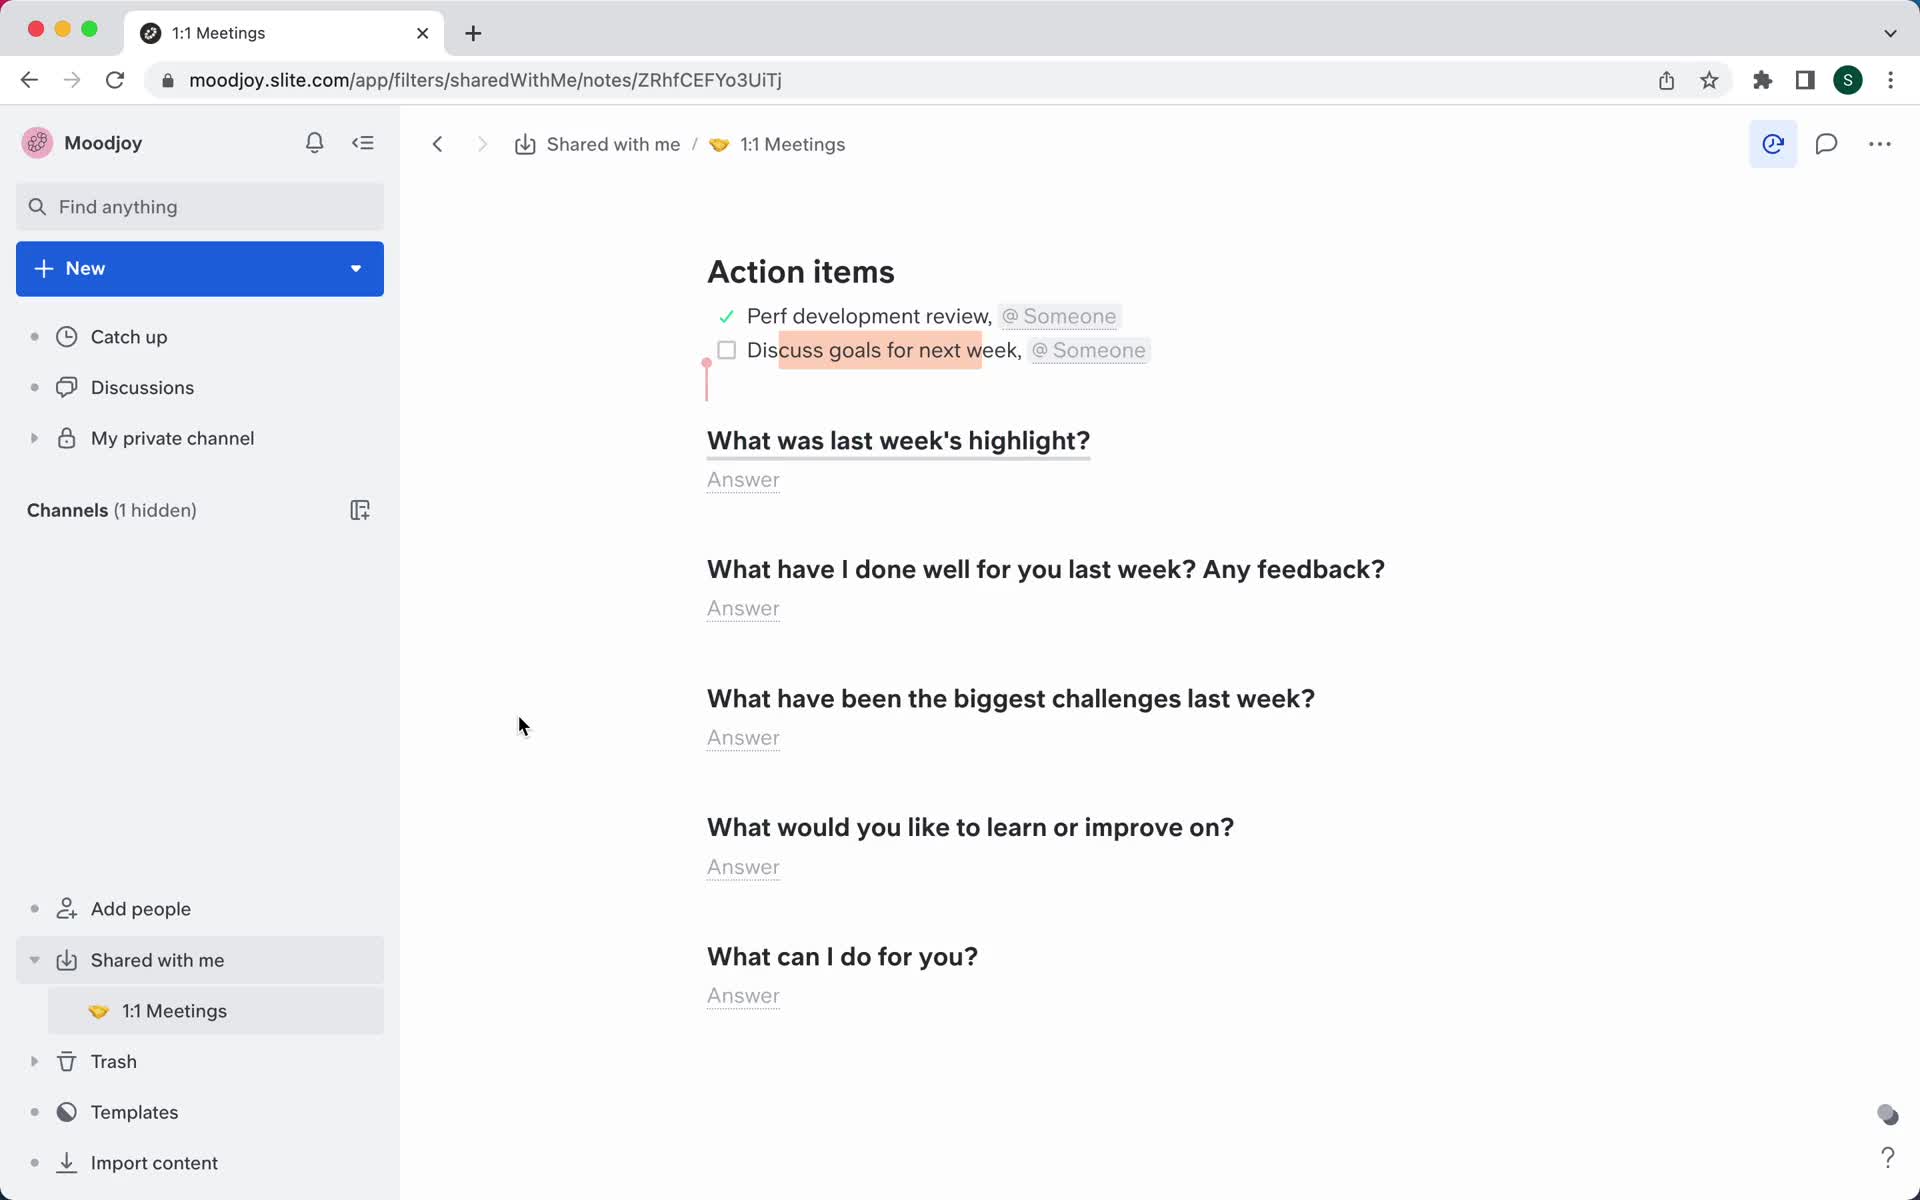Open the sidebar navigation menu

coord(364,142)
